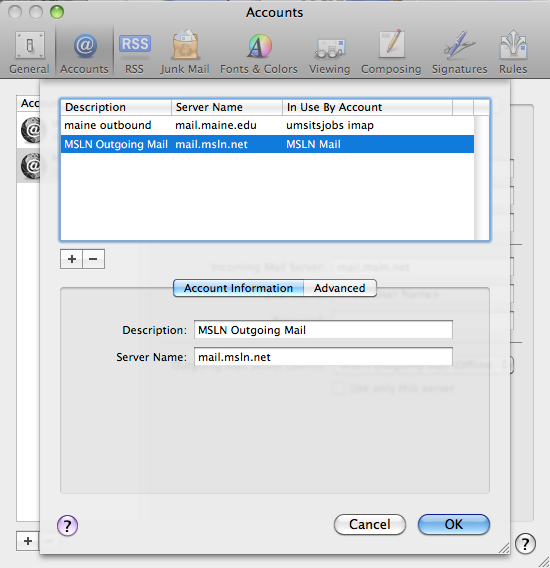Viewport: 550px width, 568px height.
Task: Open the RSS preferences pane
Action: (x=134, y=53)
